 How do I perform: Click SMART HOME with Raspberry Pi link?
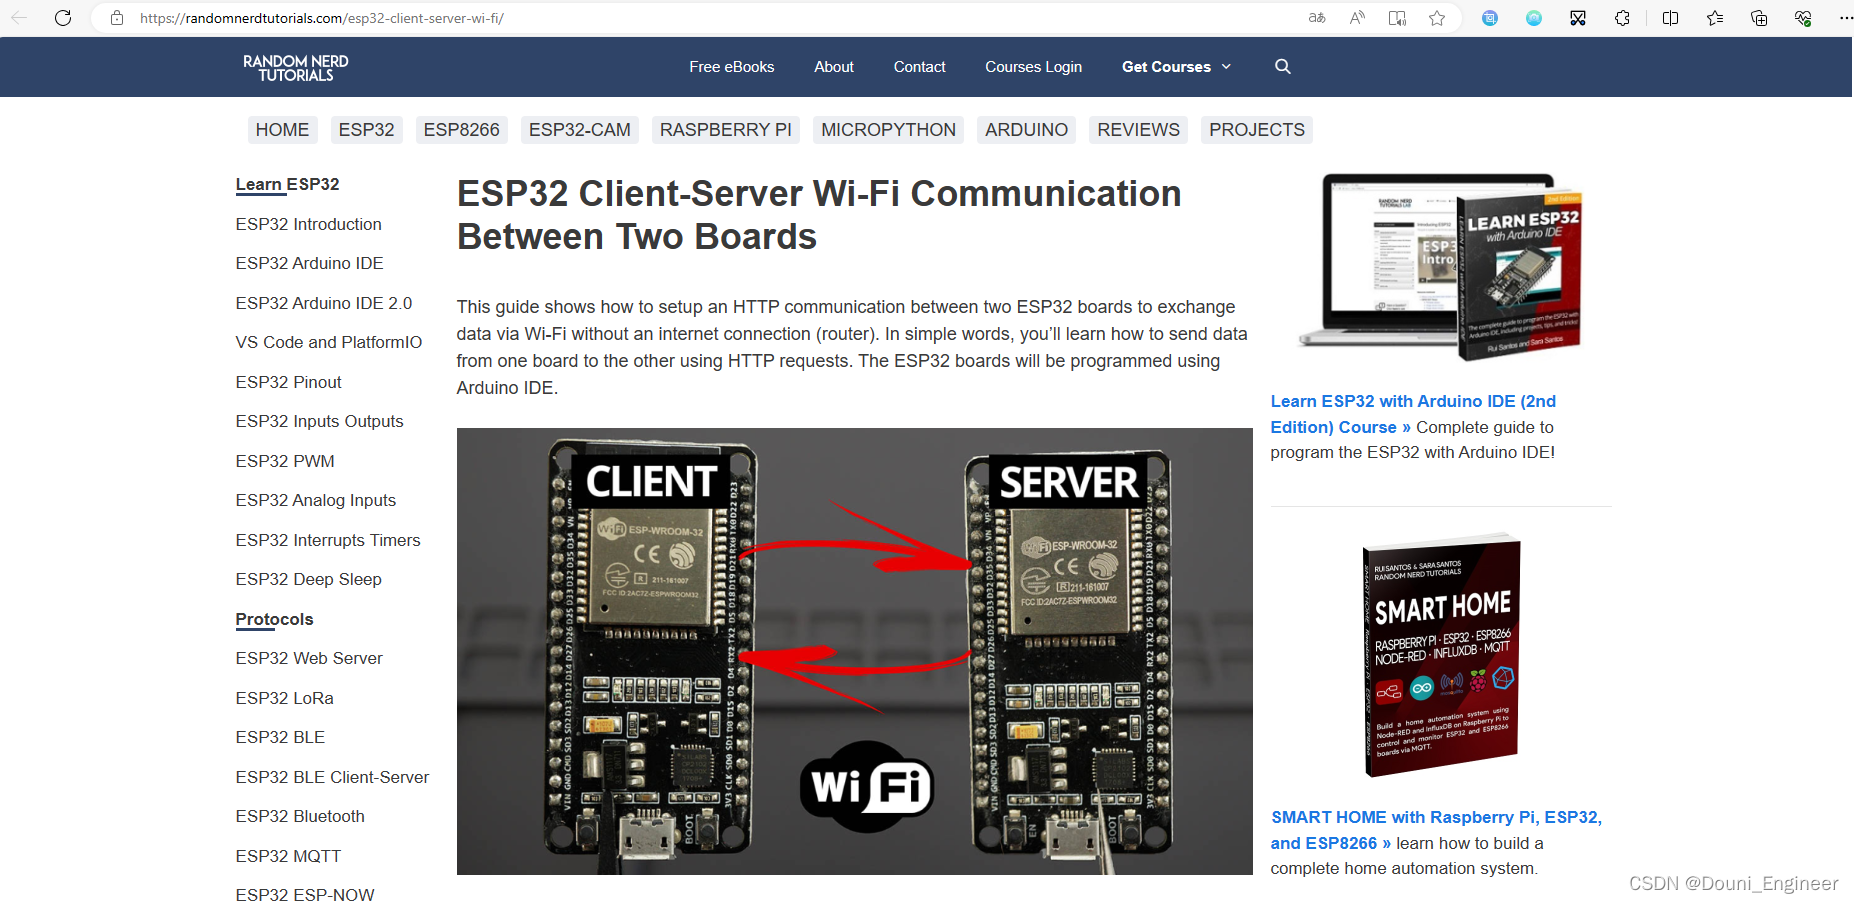pyautogui.click(x=1436, y=830)
